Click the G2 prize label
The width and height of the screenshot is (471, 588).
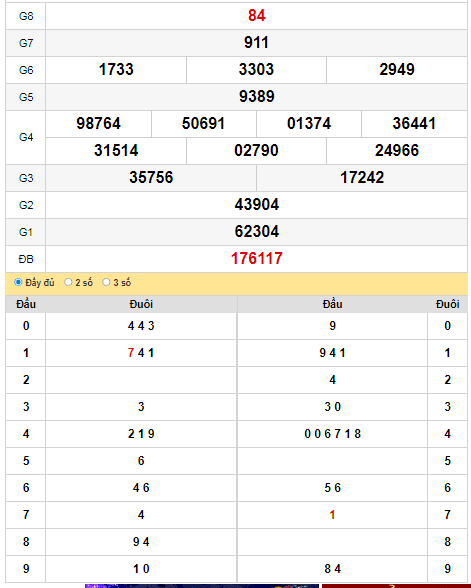(x=26, y=205)
